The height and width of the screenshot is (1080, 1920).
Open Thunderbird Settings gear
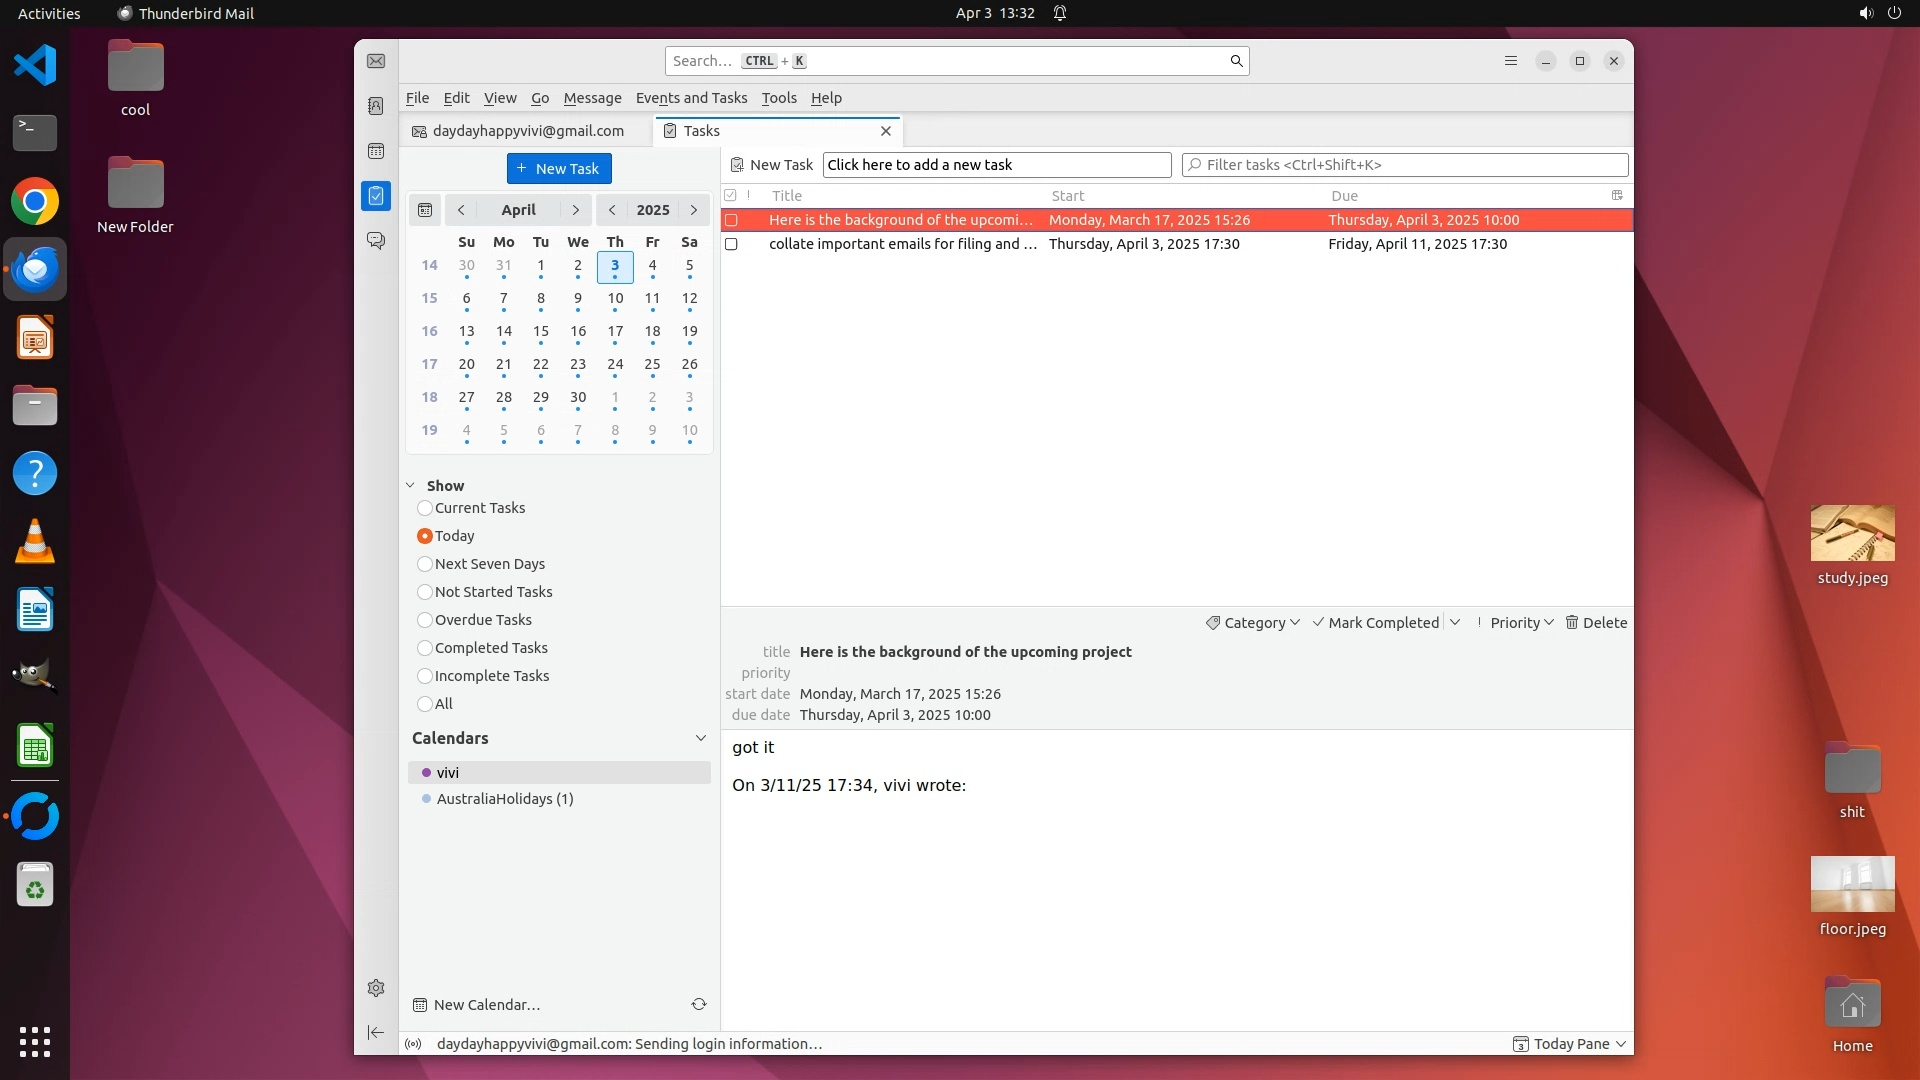pos(376,988)
